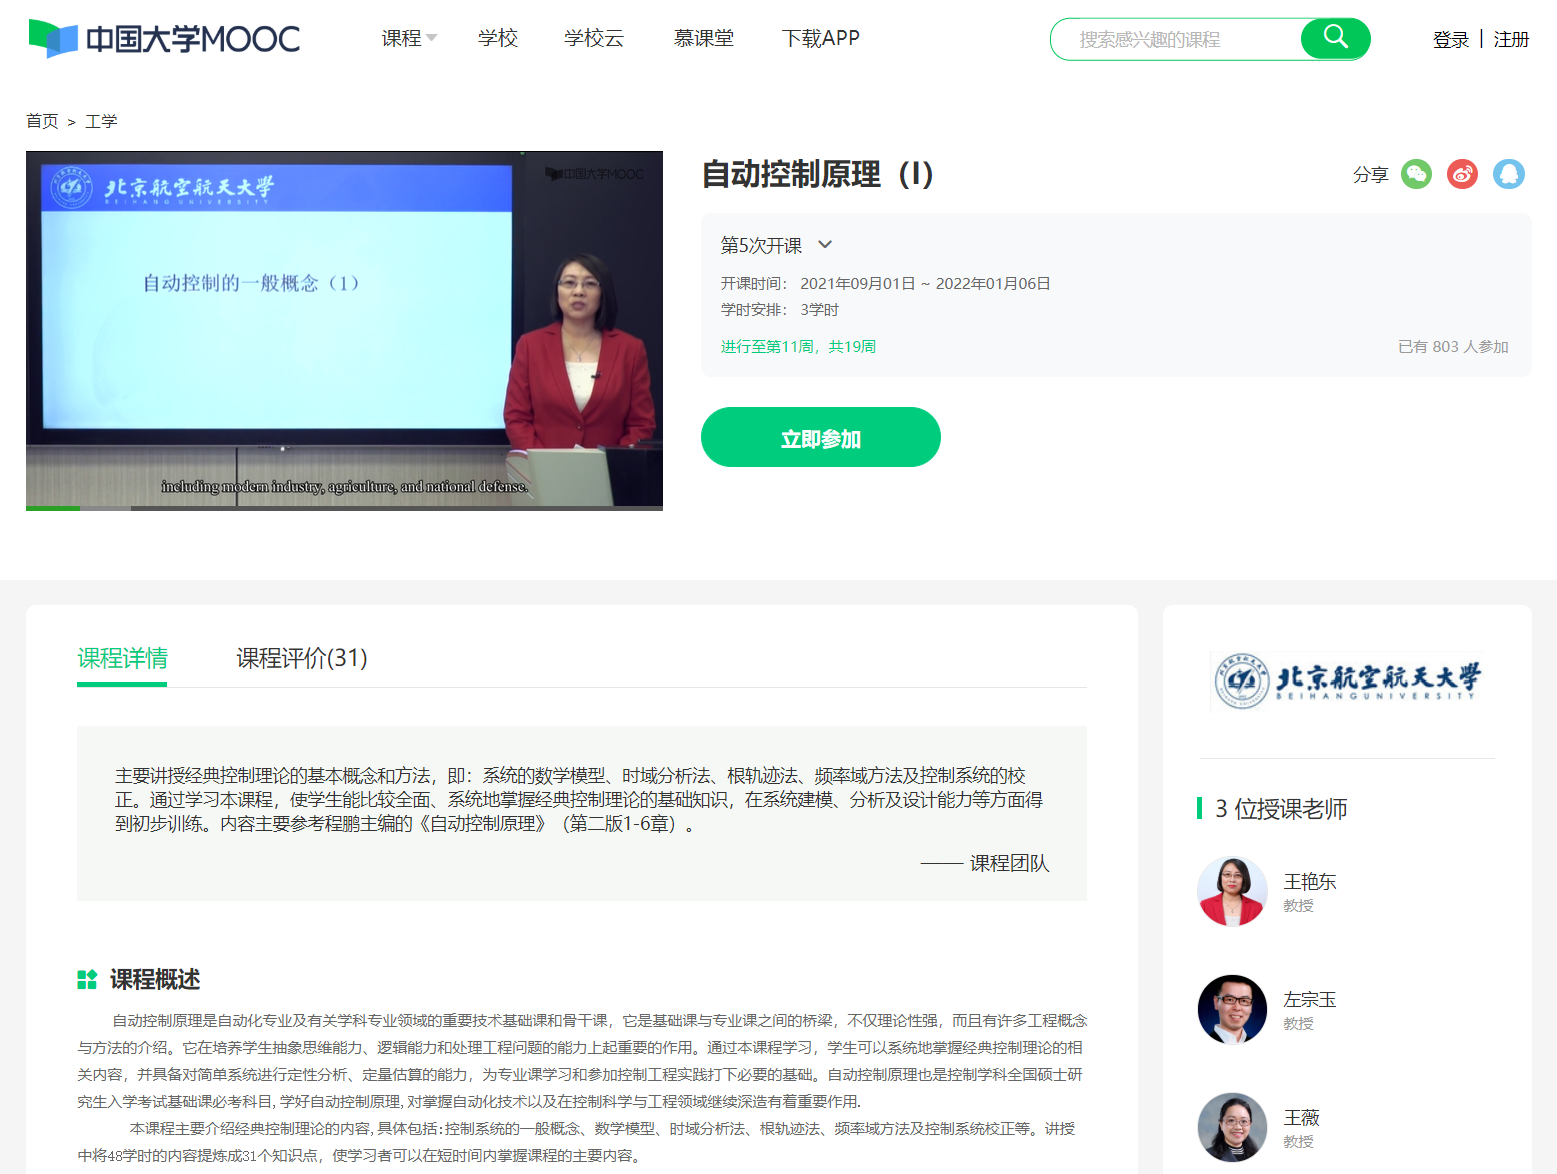The height and width of the screenshot is (1174, 1557).
Task: Expand the 课程 dropdown menu
Action: 409,38
